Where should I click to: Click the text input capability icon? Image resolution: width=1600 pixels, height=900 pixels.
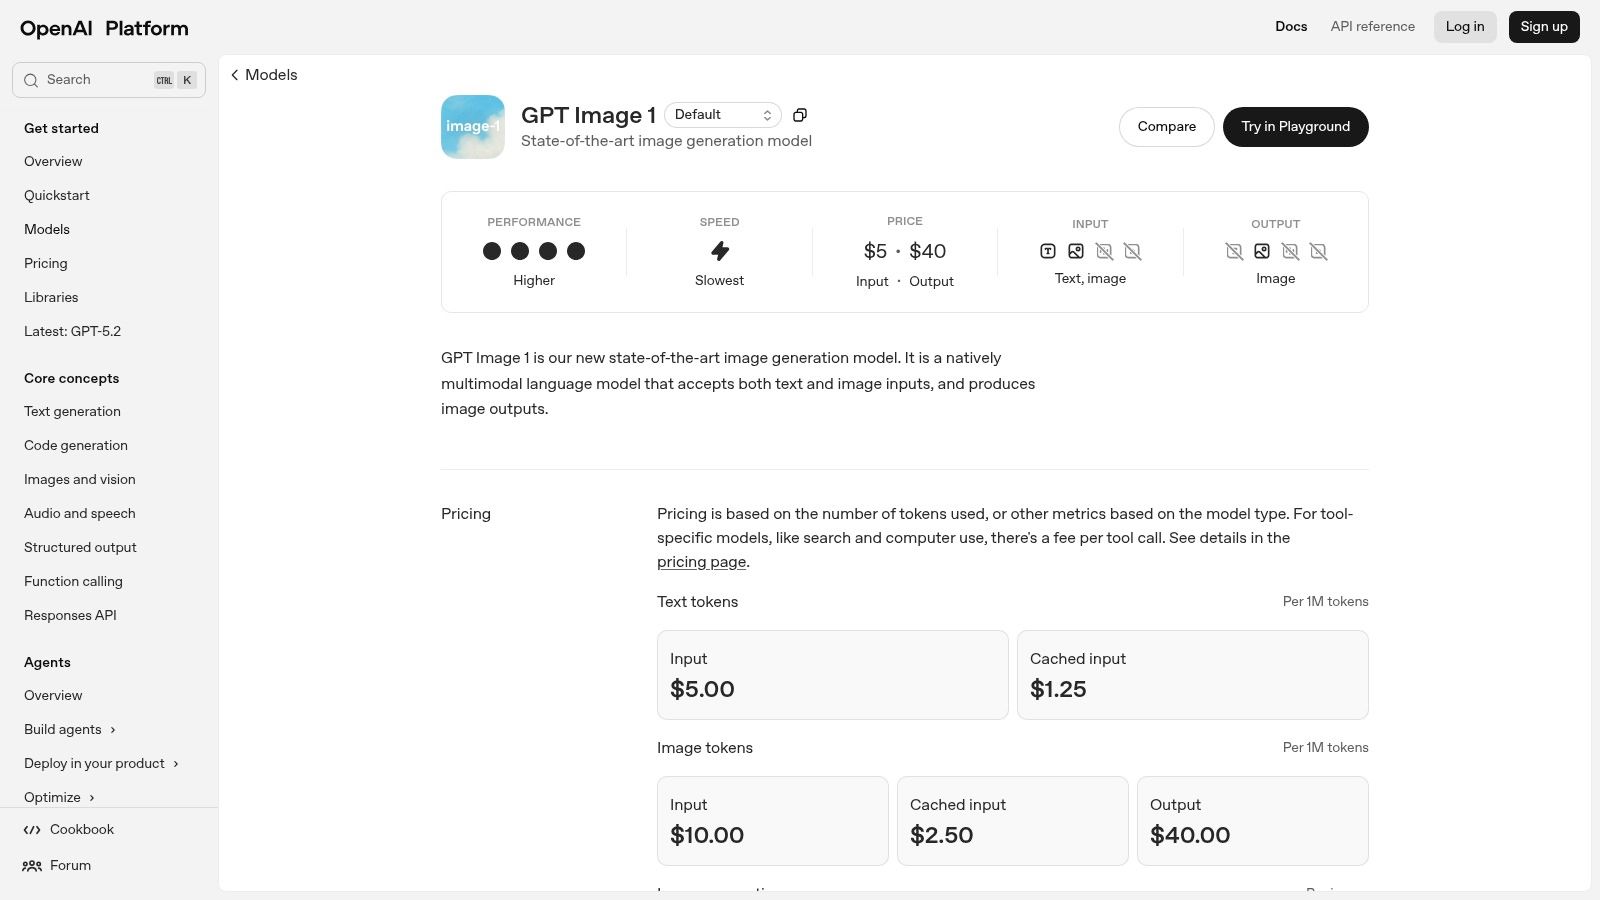[1047, 251]
